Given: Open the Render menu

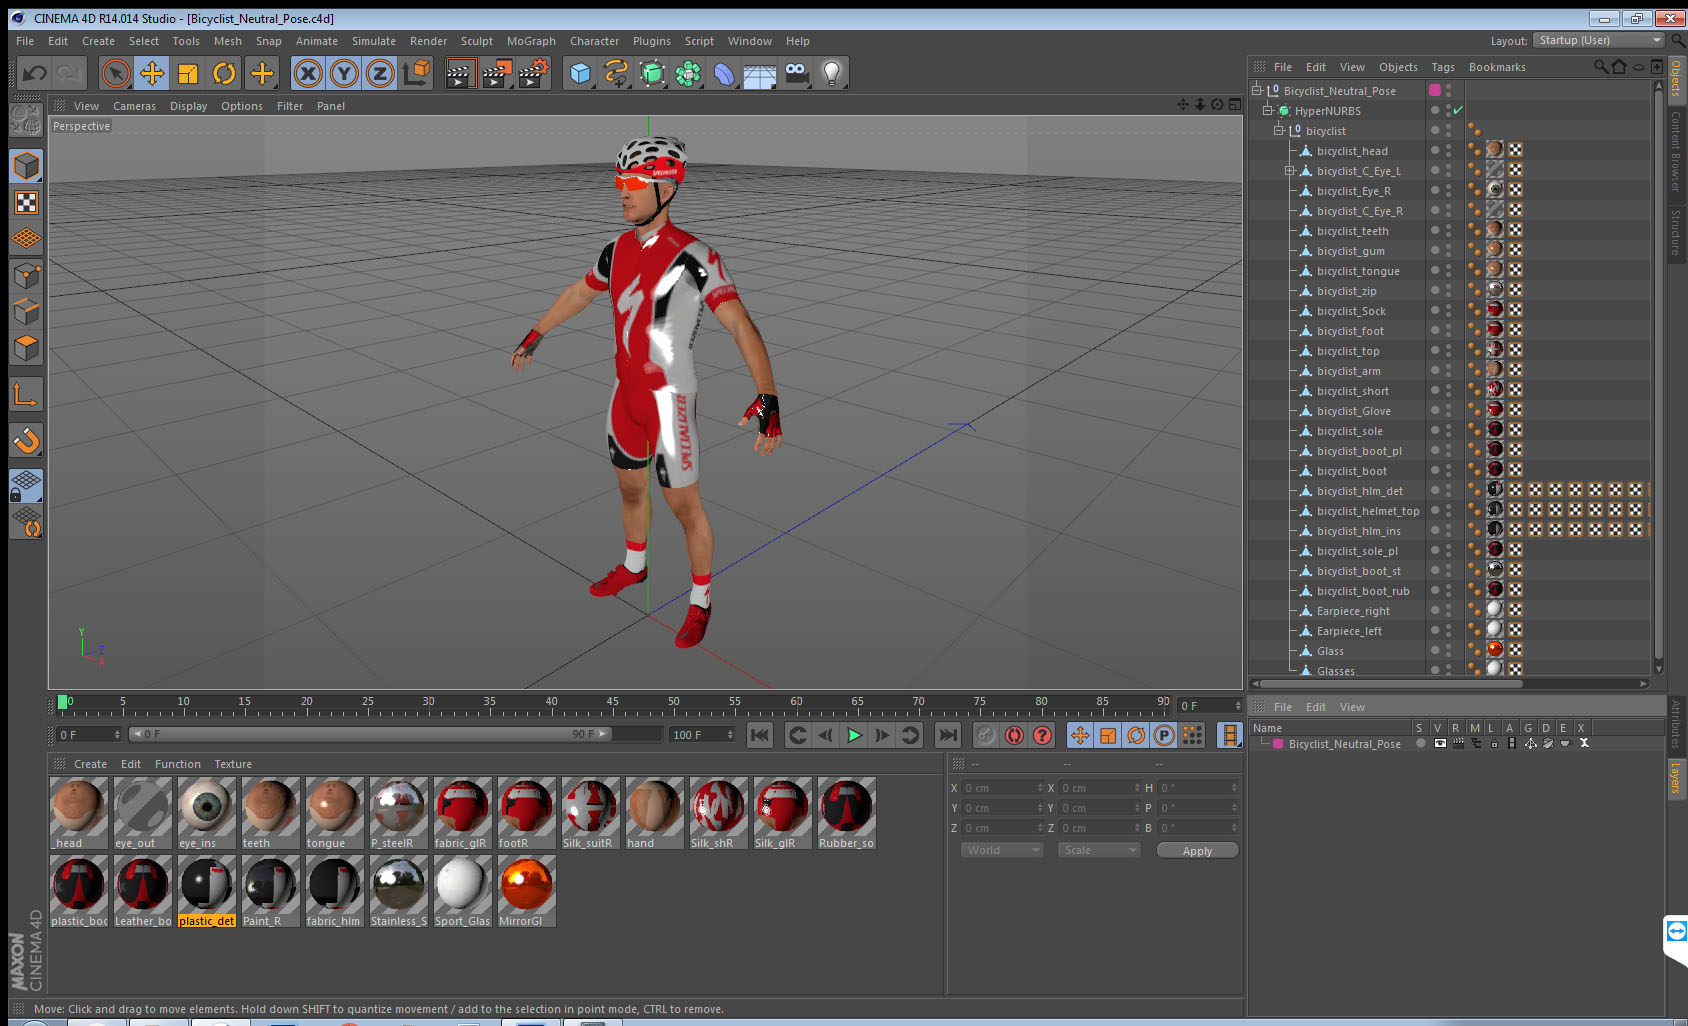Looking at the screenshot, I should tap(428, 41).
